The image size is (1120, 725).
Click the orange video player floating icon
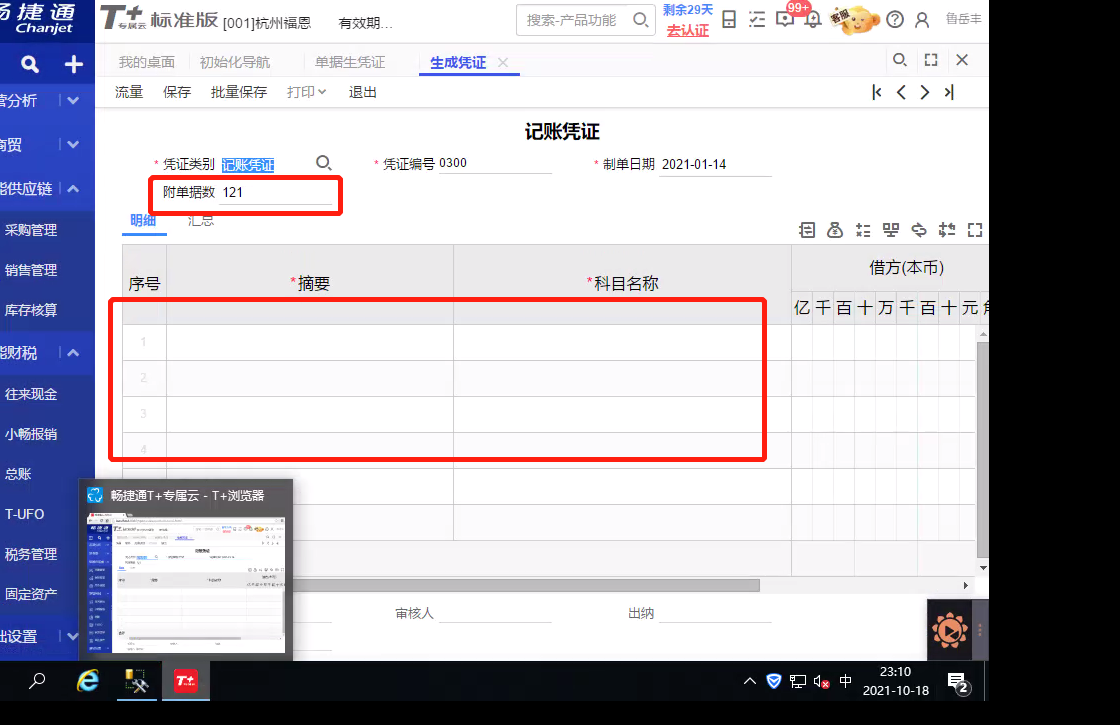tap(949, 631)
